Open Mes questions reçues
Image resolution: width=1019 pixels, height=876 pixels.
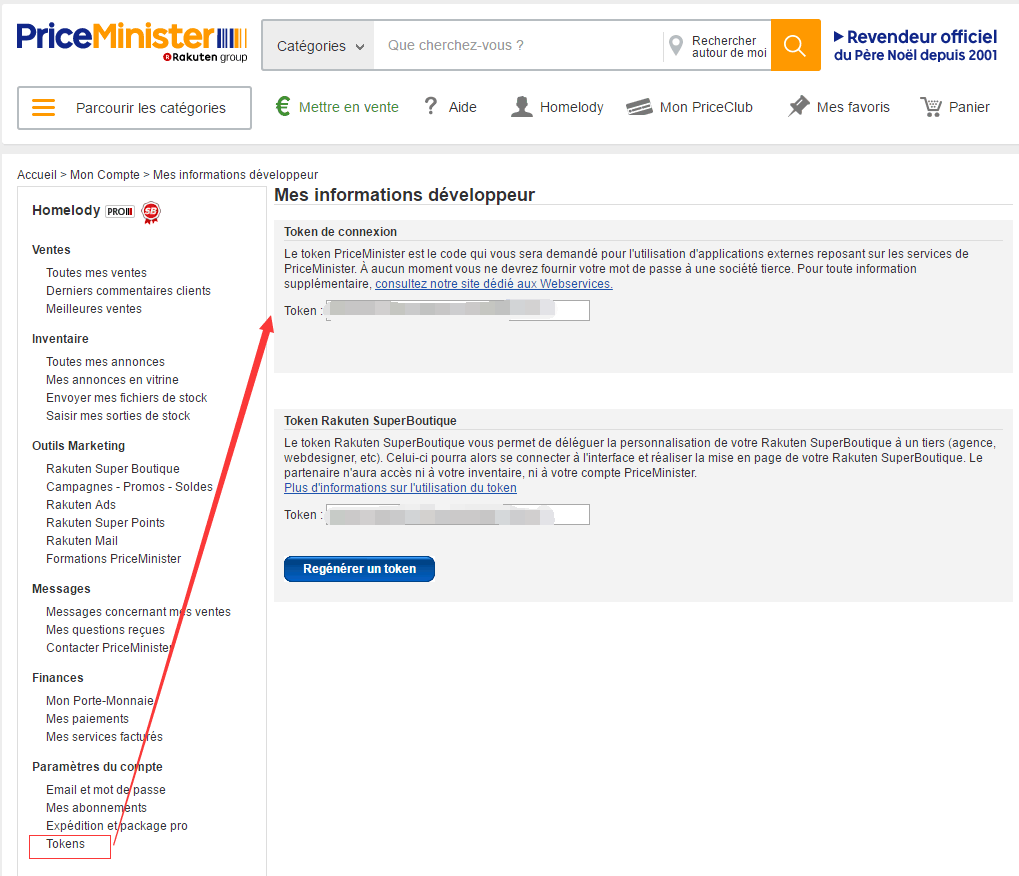click(105, 630)
